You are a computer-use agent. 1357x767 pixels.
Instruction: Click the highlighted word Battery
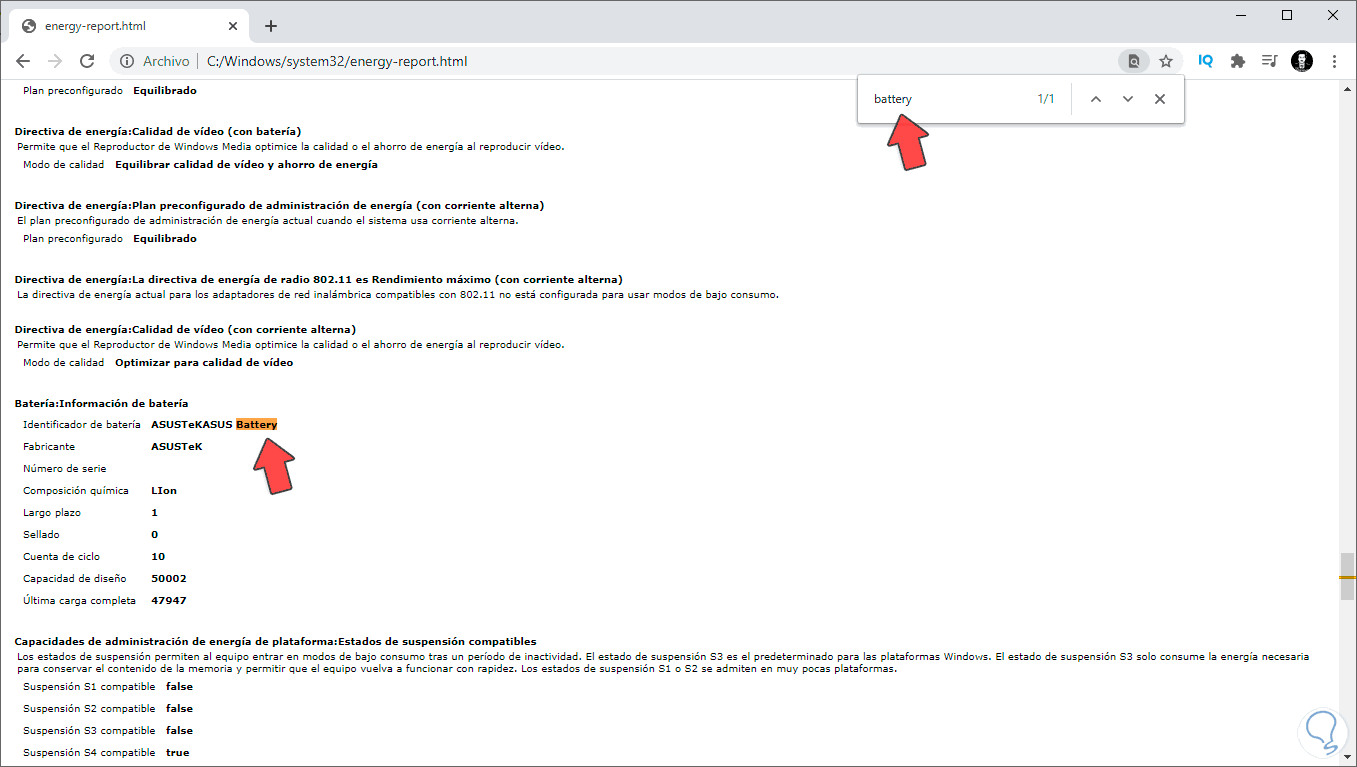coord(257,425)
